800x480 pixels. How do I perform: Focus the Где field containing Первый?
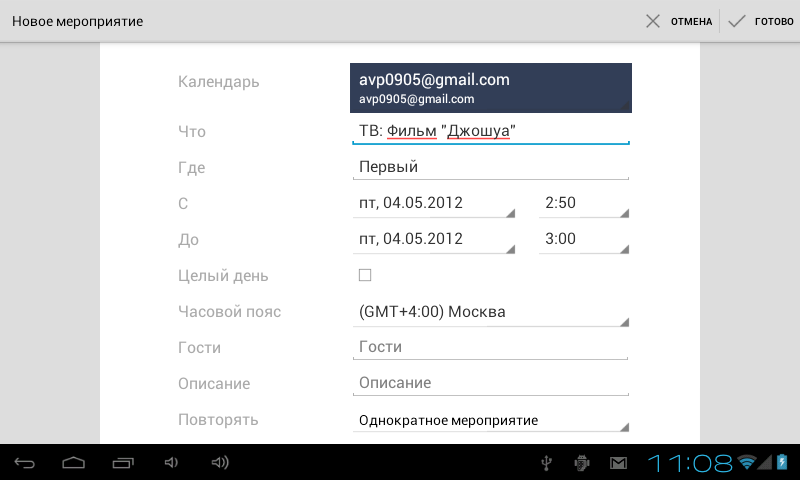coord(491,167)
